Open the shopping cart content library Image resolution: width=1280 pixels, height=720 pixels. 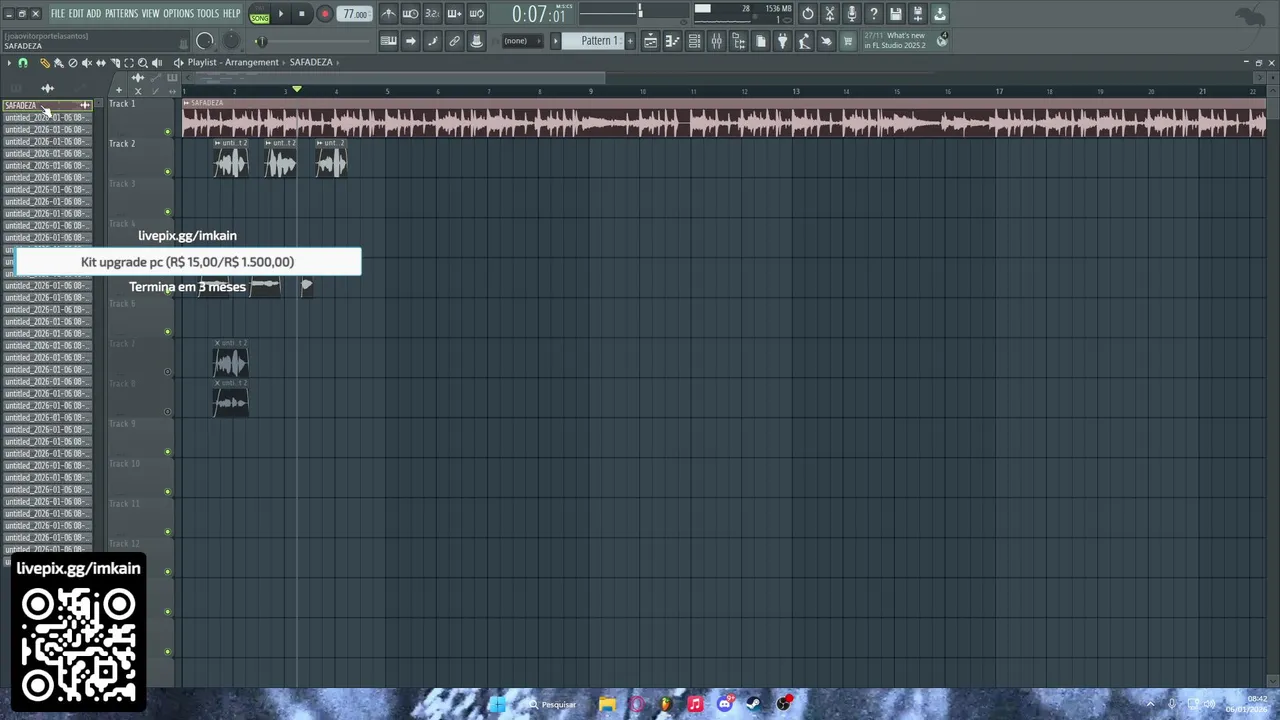coord(848,41)
